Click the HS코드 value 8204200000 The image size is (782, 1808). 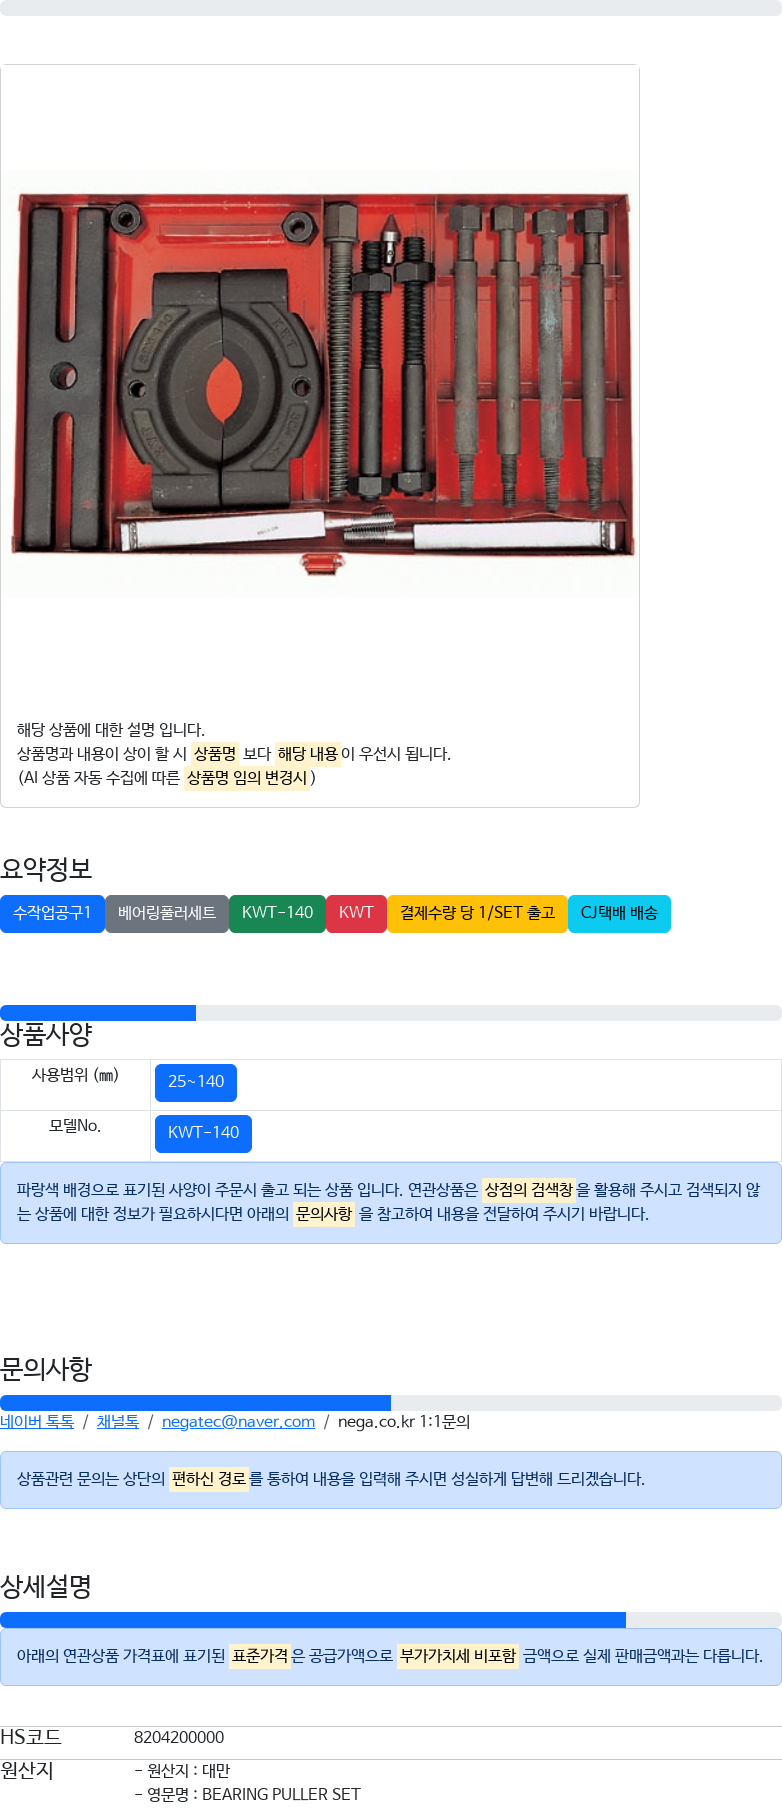pyautogui.click(x=179, y=1738)
